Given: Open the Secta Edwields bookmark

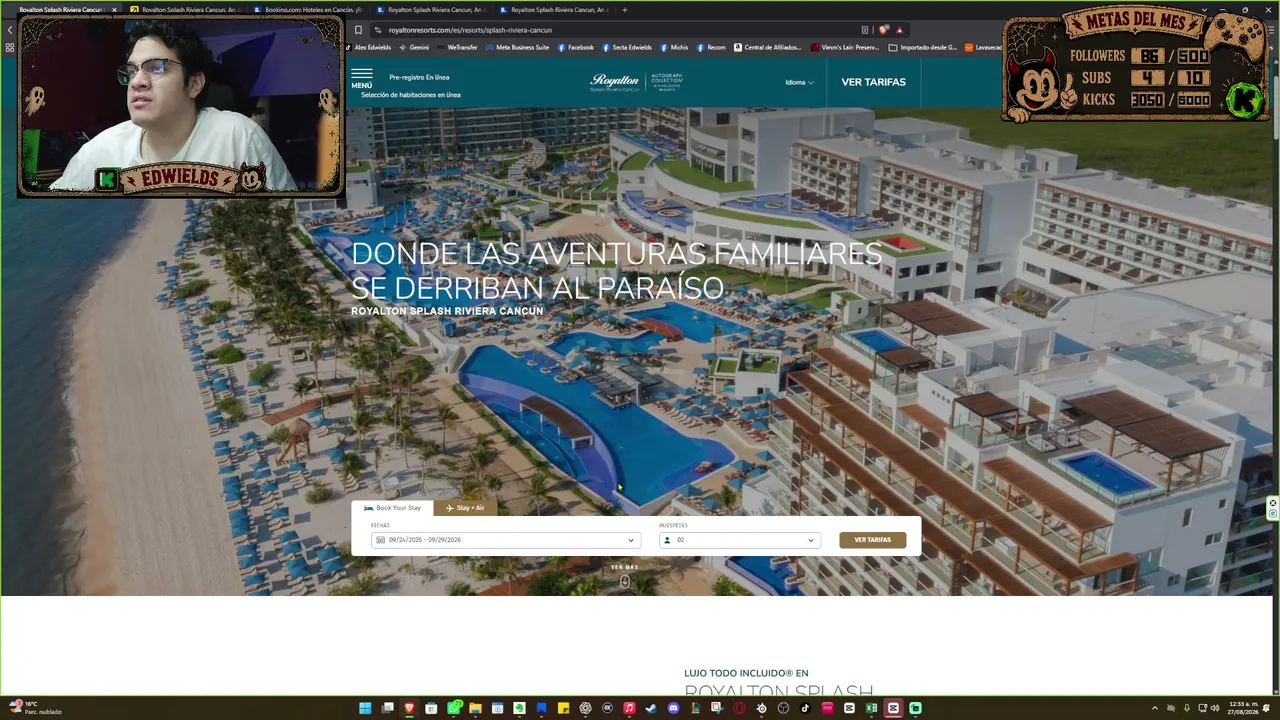Looking at the screenshot, I should [627, 47].
